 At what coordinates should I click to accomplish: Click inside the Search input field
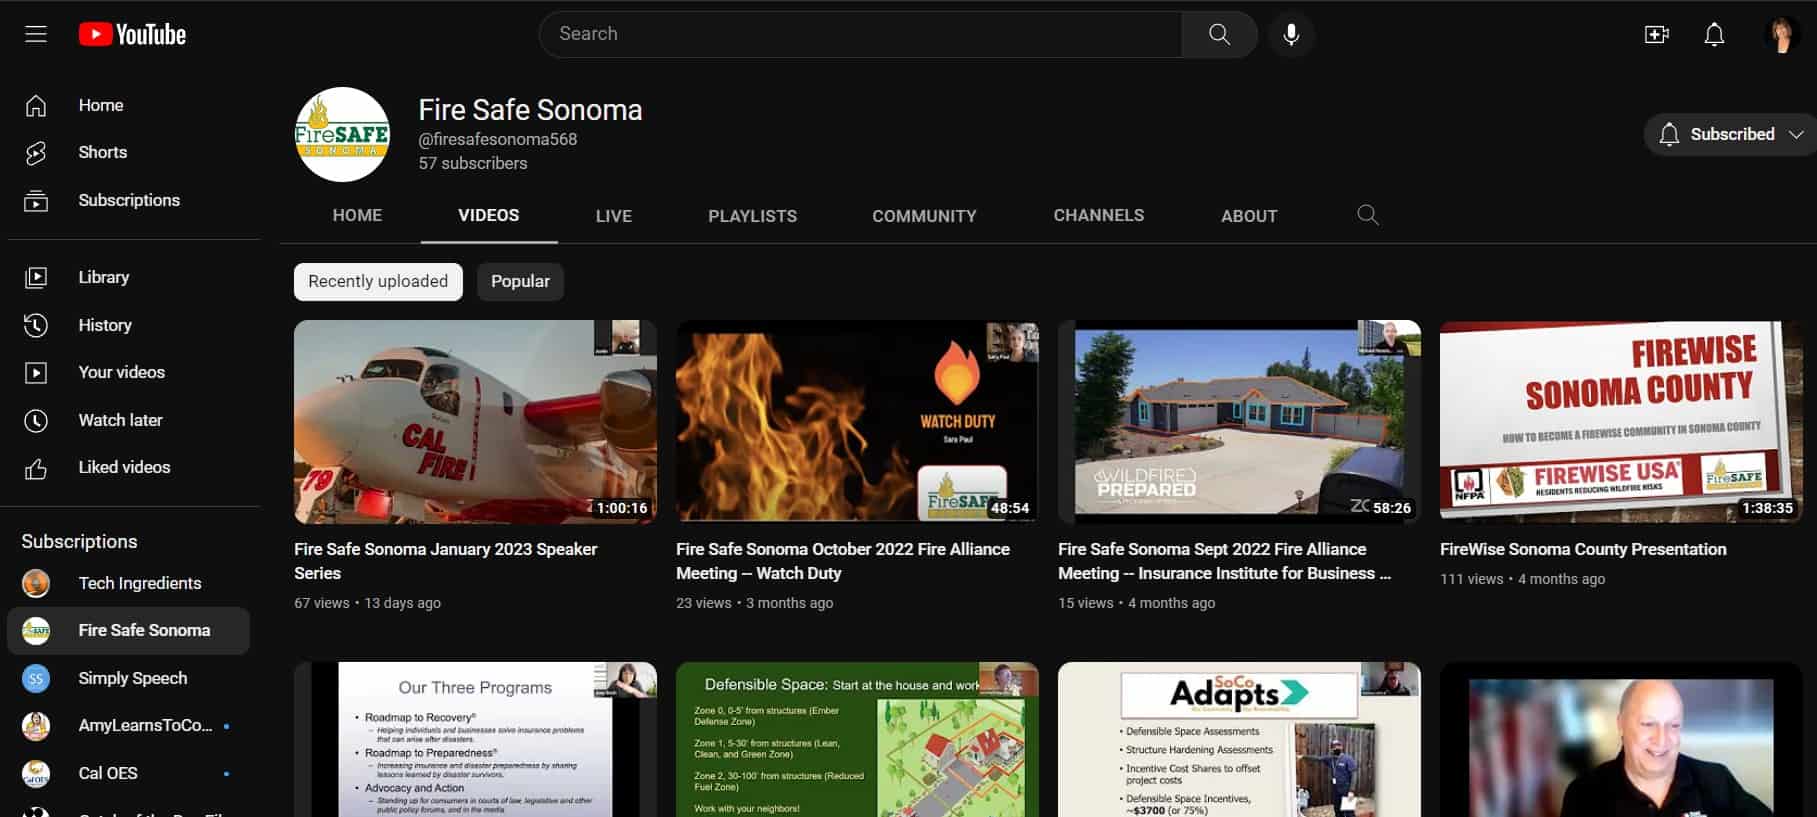pos(860,34)
